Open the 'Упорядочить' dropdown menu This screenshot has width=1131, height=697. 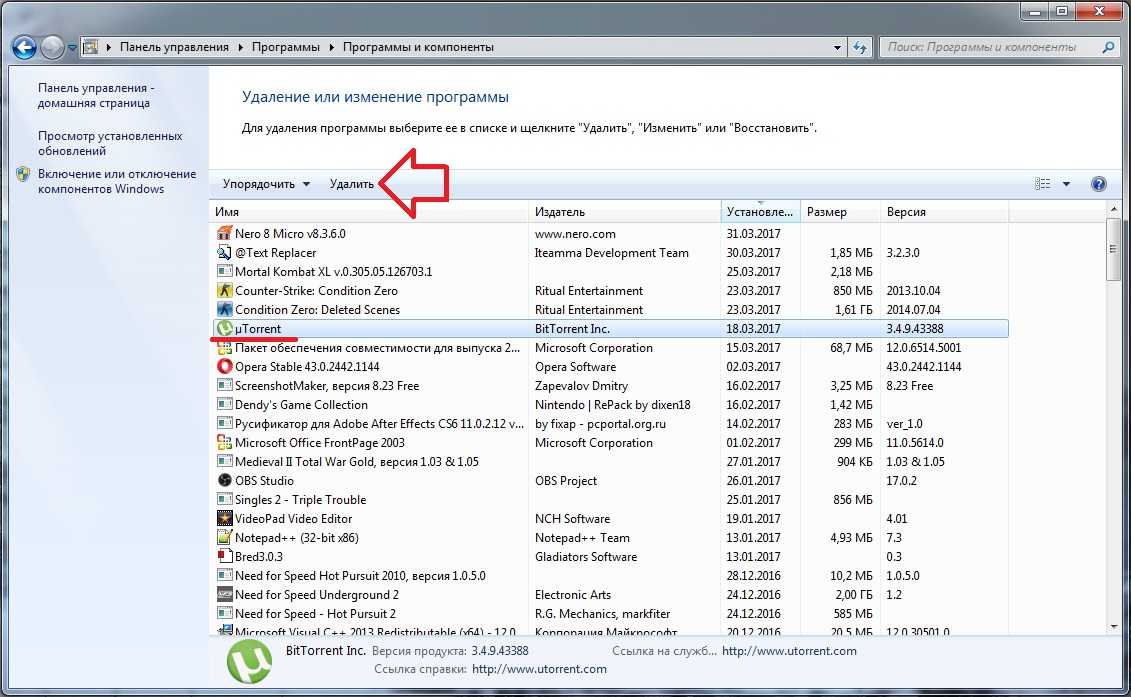[x=266, y=184]
